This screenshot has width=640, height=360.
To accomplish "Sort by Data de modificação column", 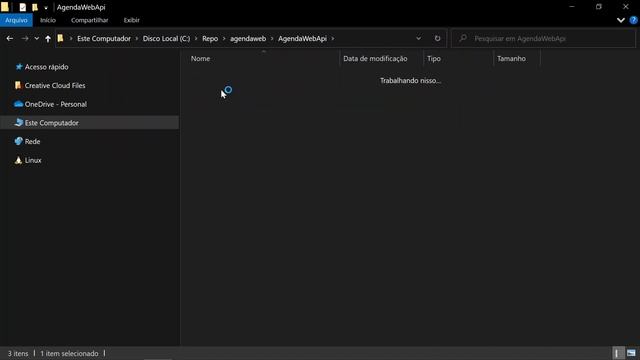I will pyautogui.click(x=375, y=58).
